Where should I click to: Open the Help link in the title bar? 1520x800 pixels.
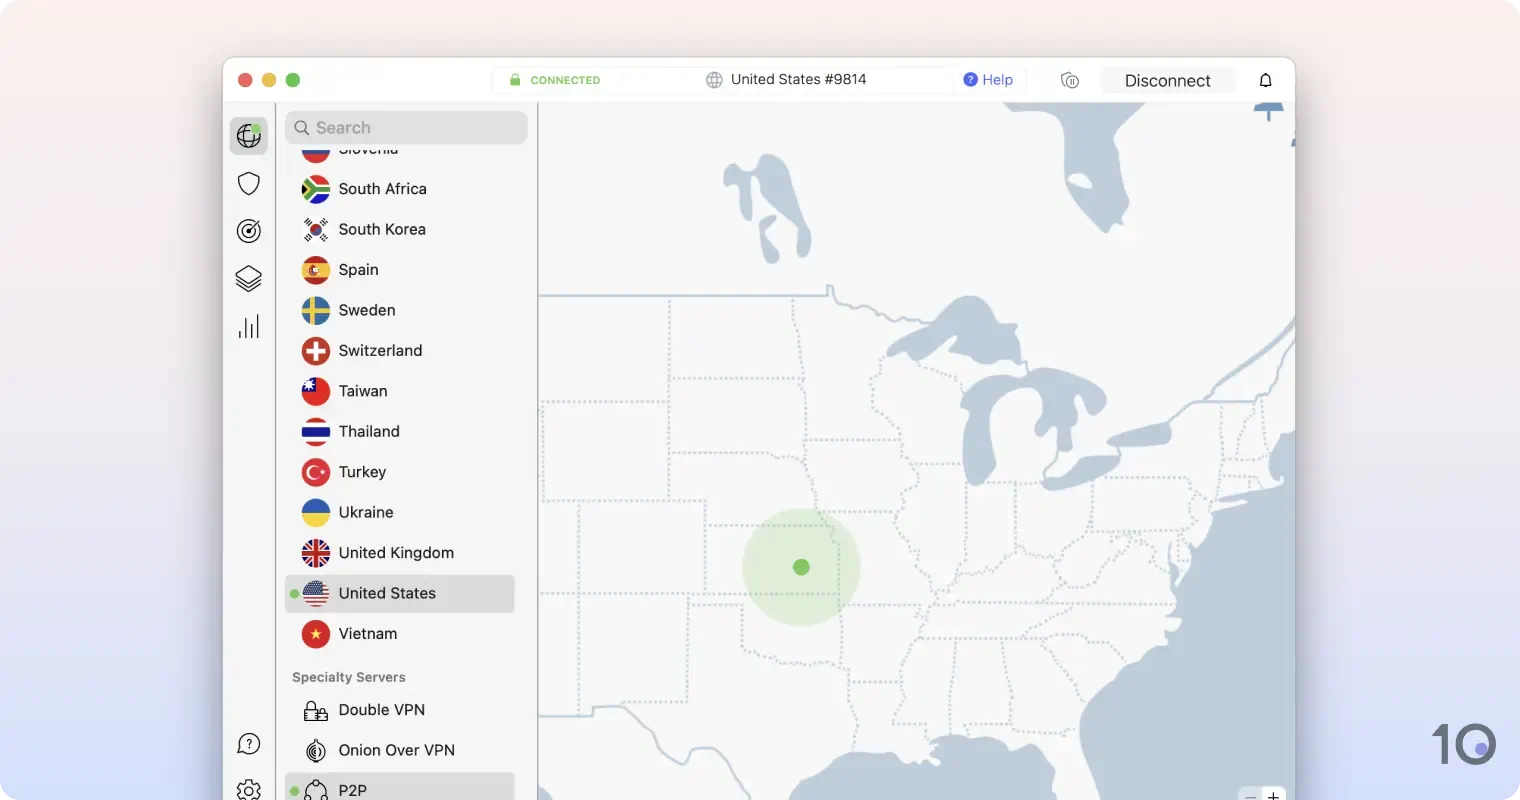pos(988,79)
